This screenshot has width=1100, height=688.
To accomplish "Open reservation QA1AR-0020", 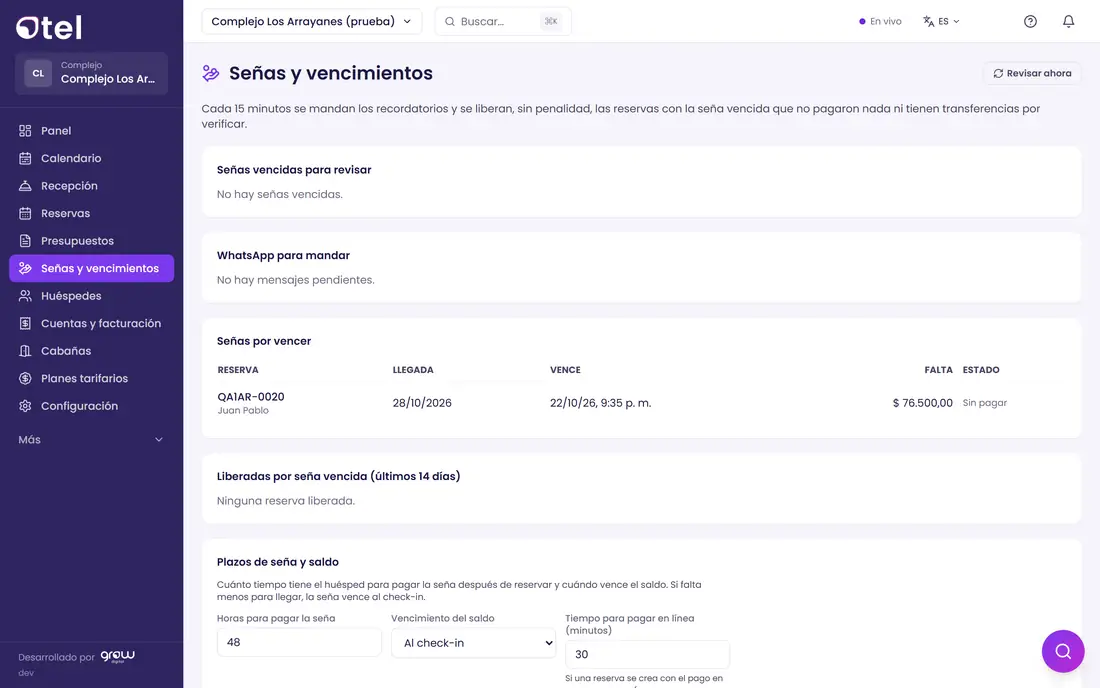I will coord(250,397).
